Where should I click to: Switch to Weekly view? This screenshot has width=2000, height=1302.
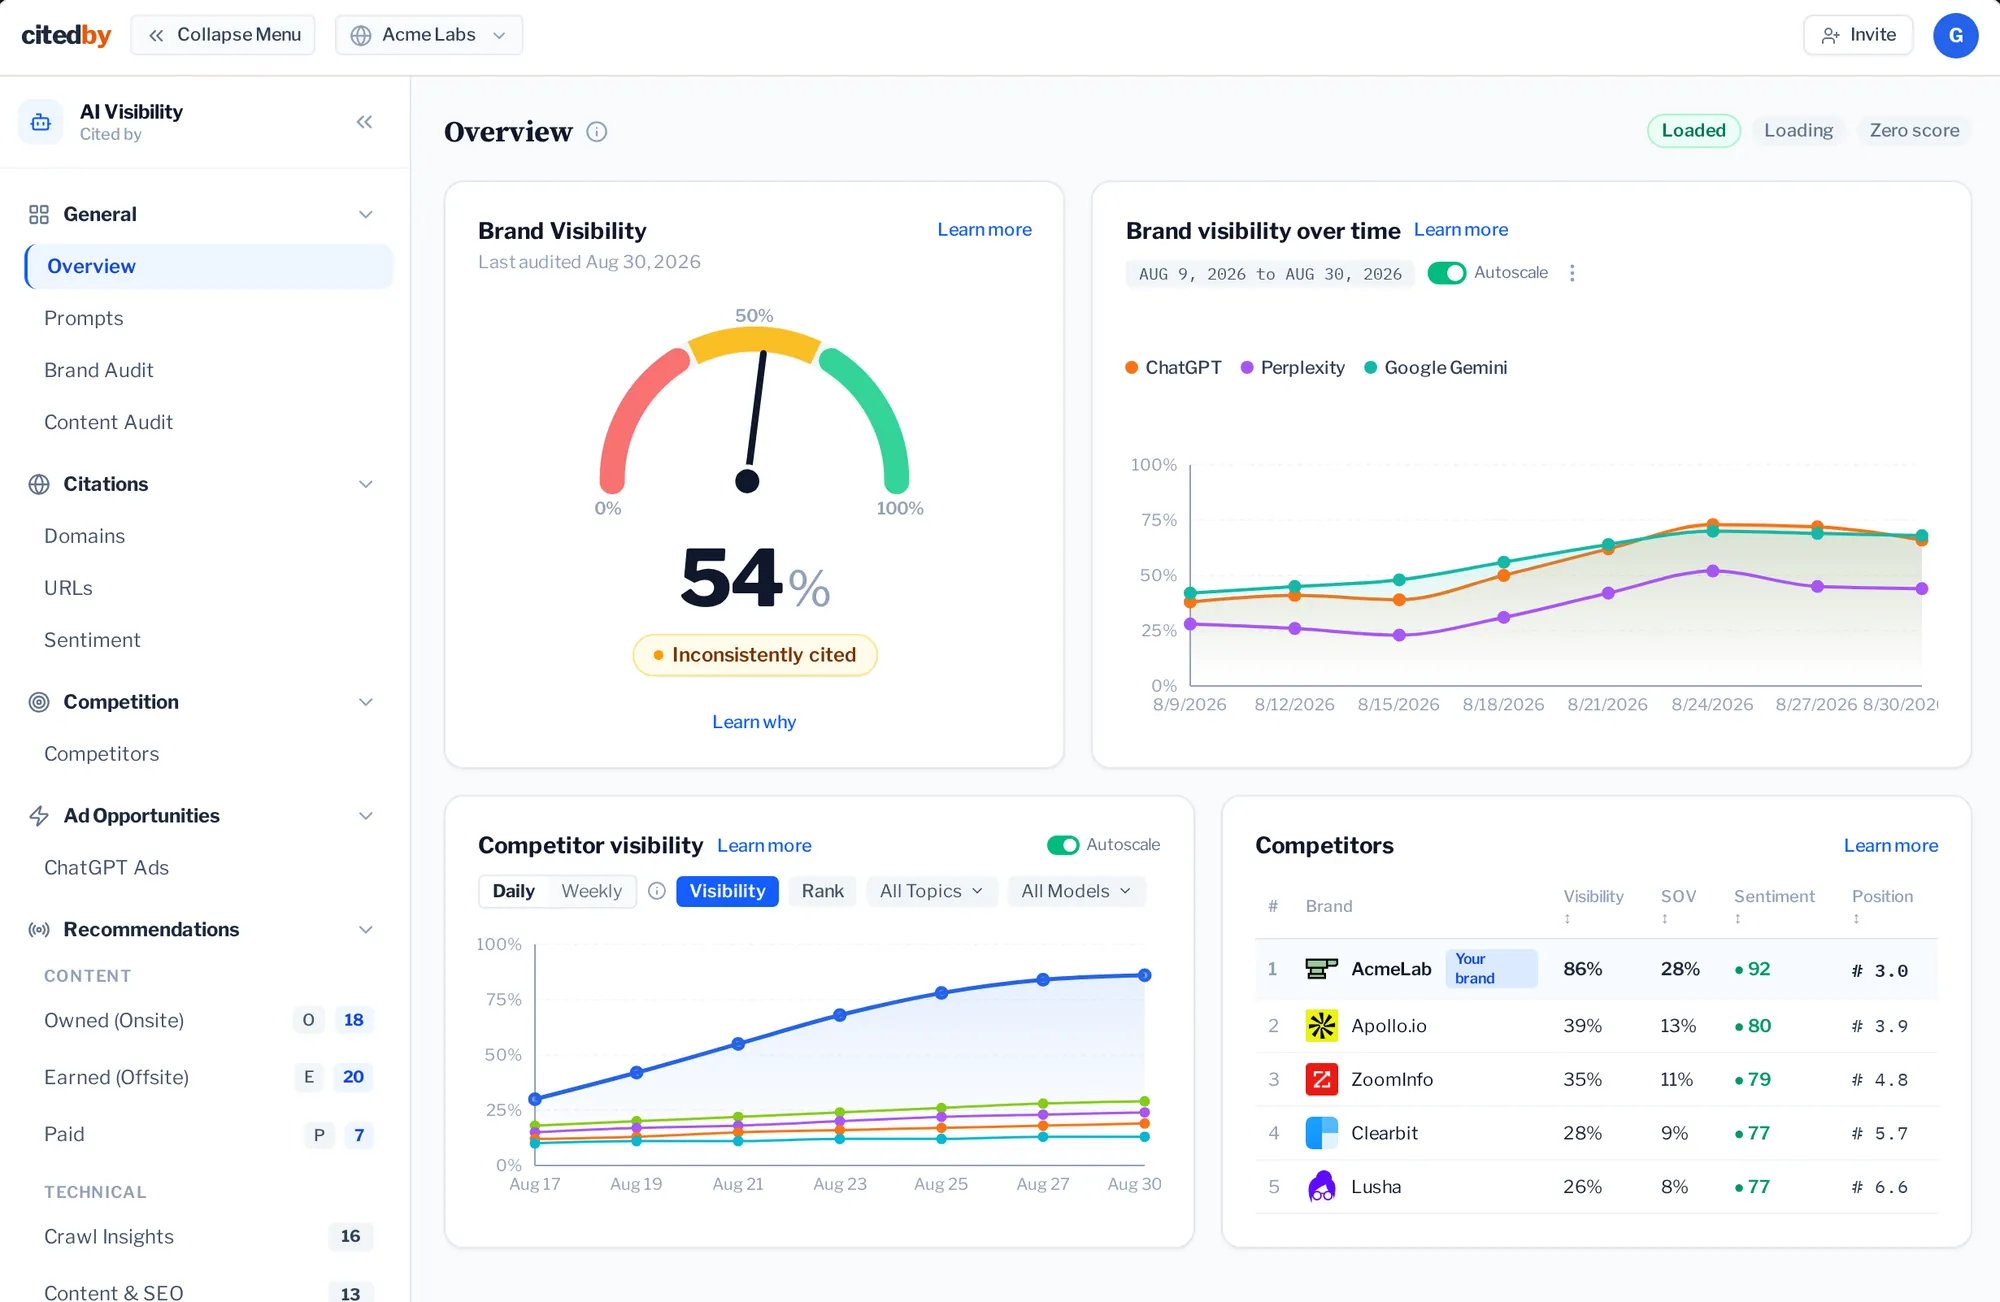591,891
